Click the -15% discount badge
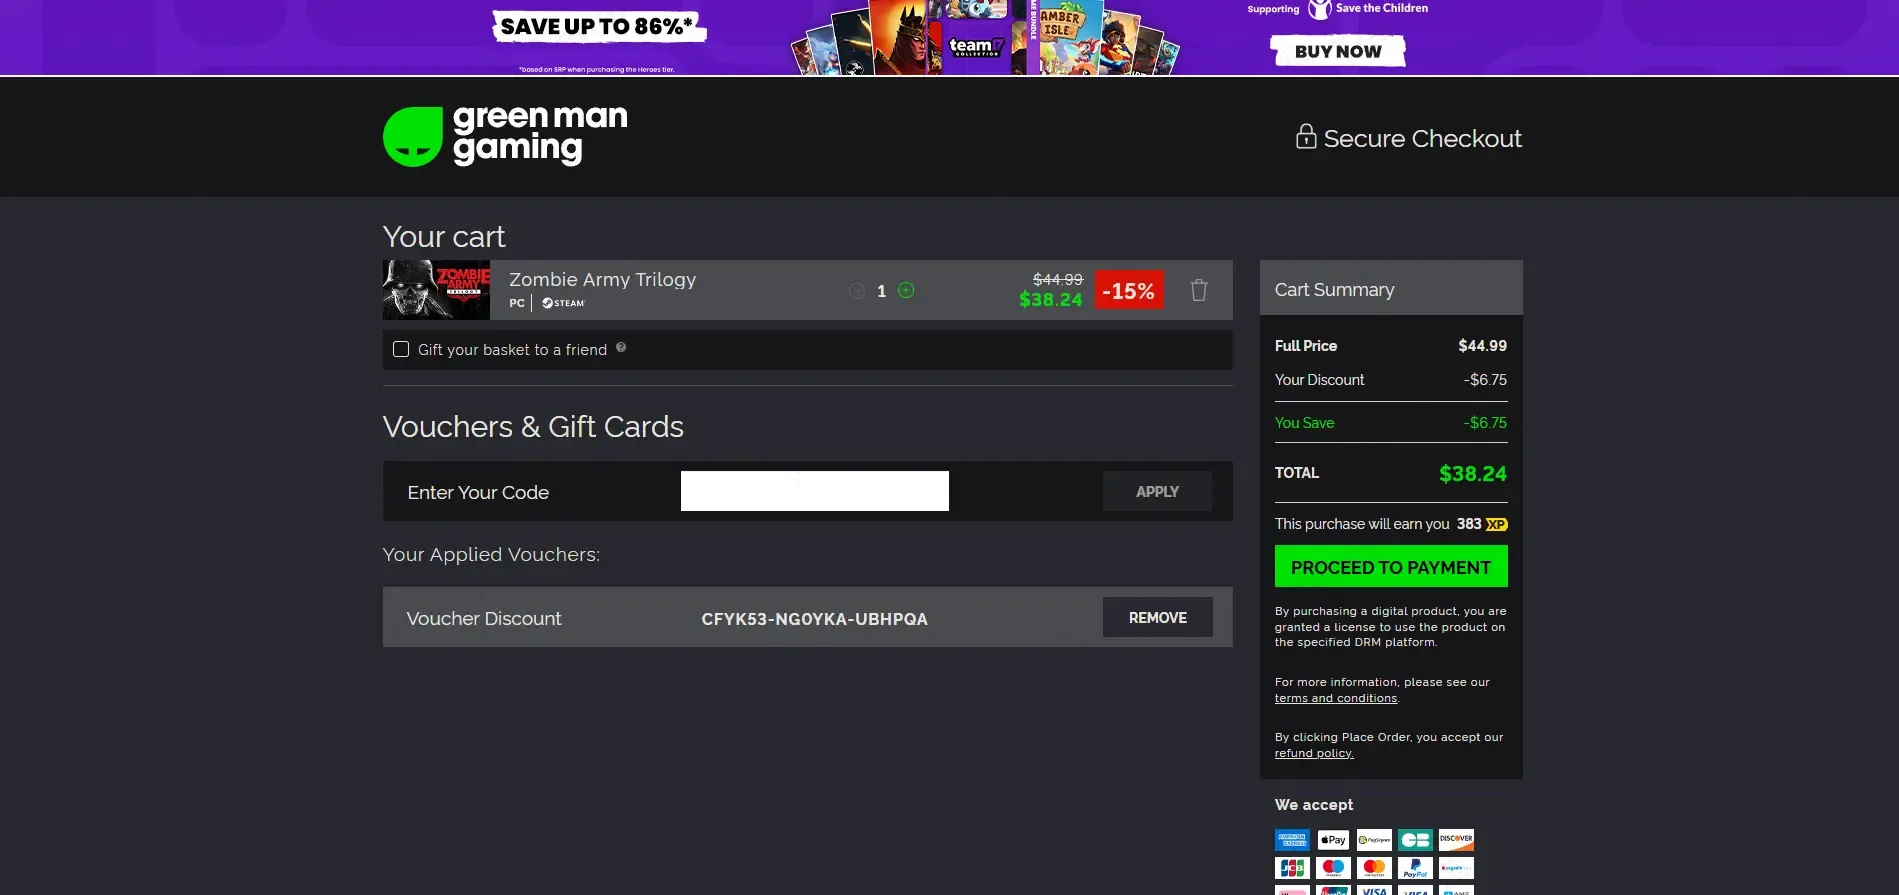This screenshot has height=895, width=1899. (x=1129, y=290)
